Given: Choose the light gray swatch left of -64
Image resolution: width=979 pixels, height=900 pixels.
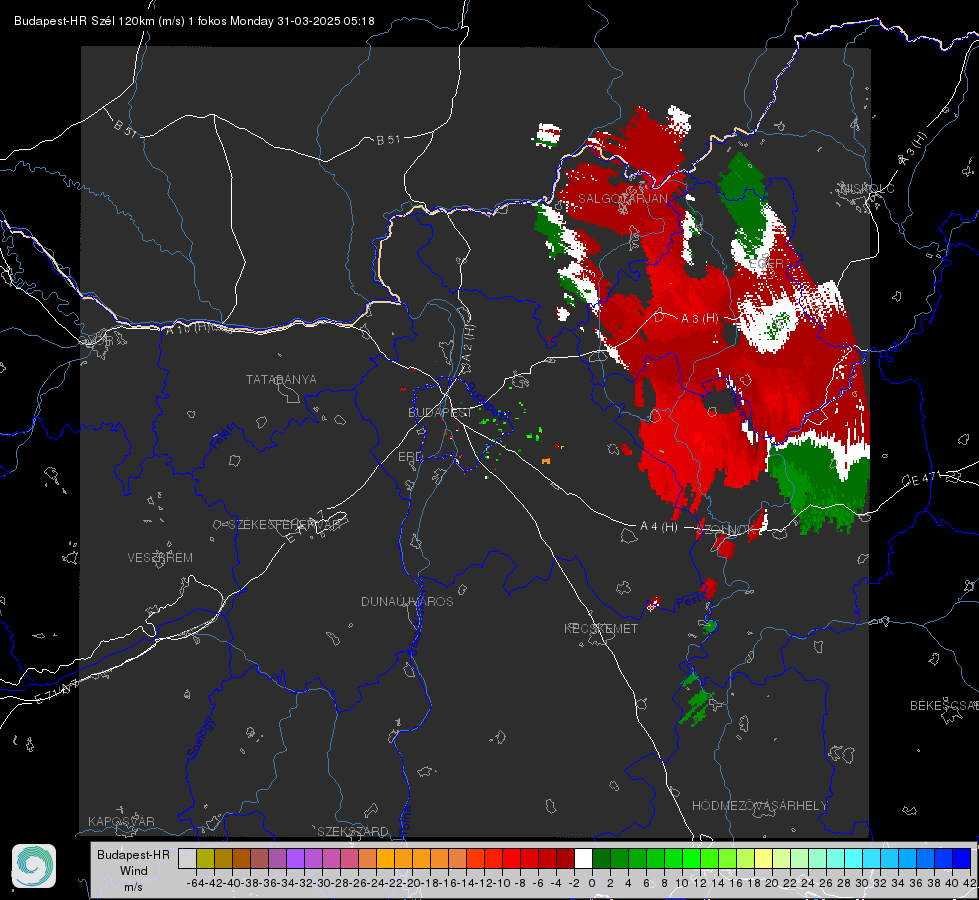Looking at the screenshot, I should 187,859.
